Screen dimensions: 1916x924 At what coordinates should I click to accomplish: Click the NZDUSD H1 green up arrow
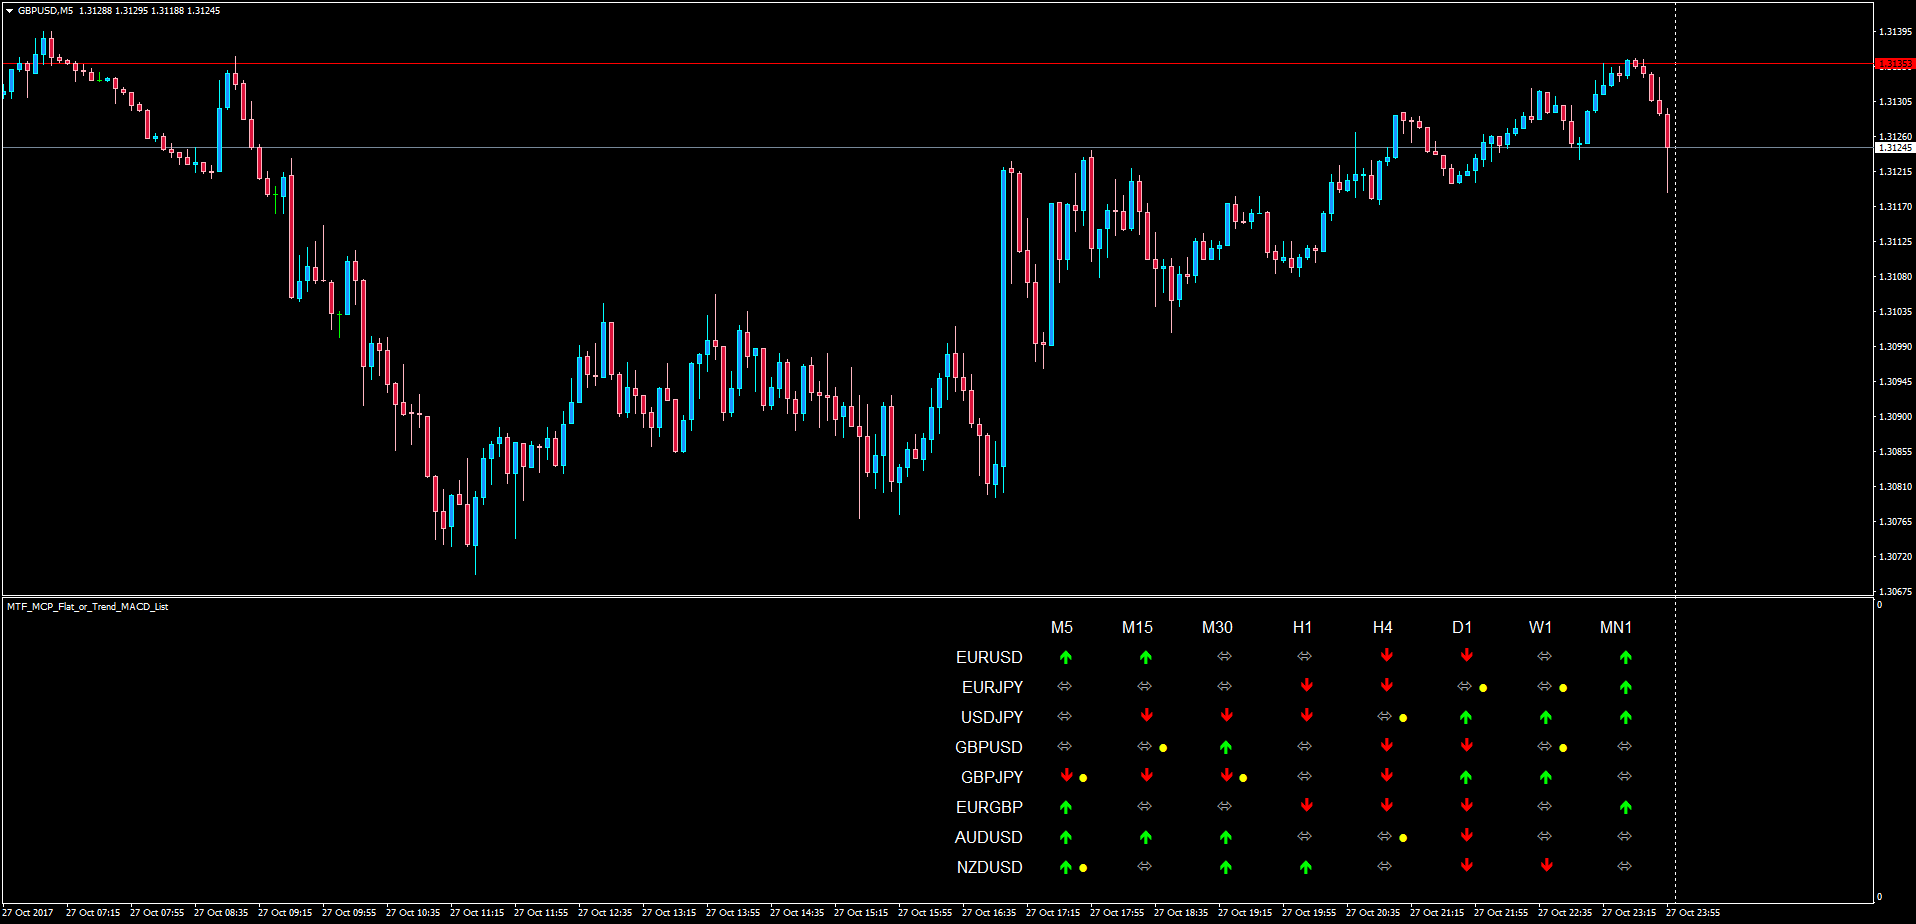1306,867
